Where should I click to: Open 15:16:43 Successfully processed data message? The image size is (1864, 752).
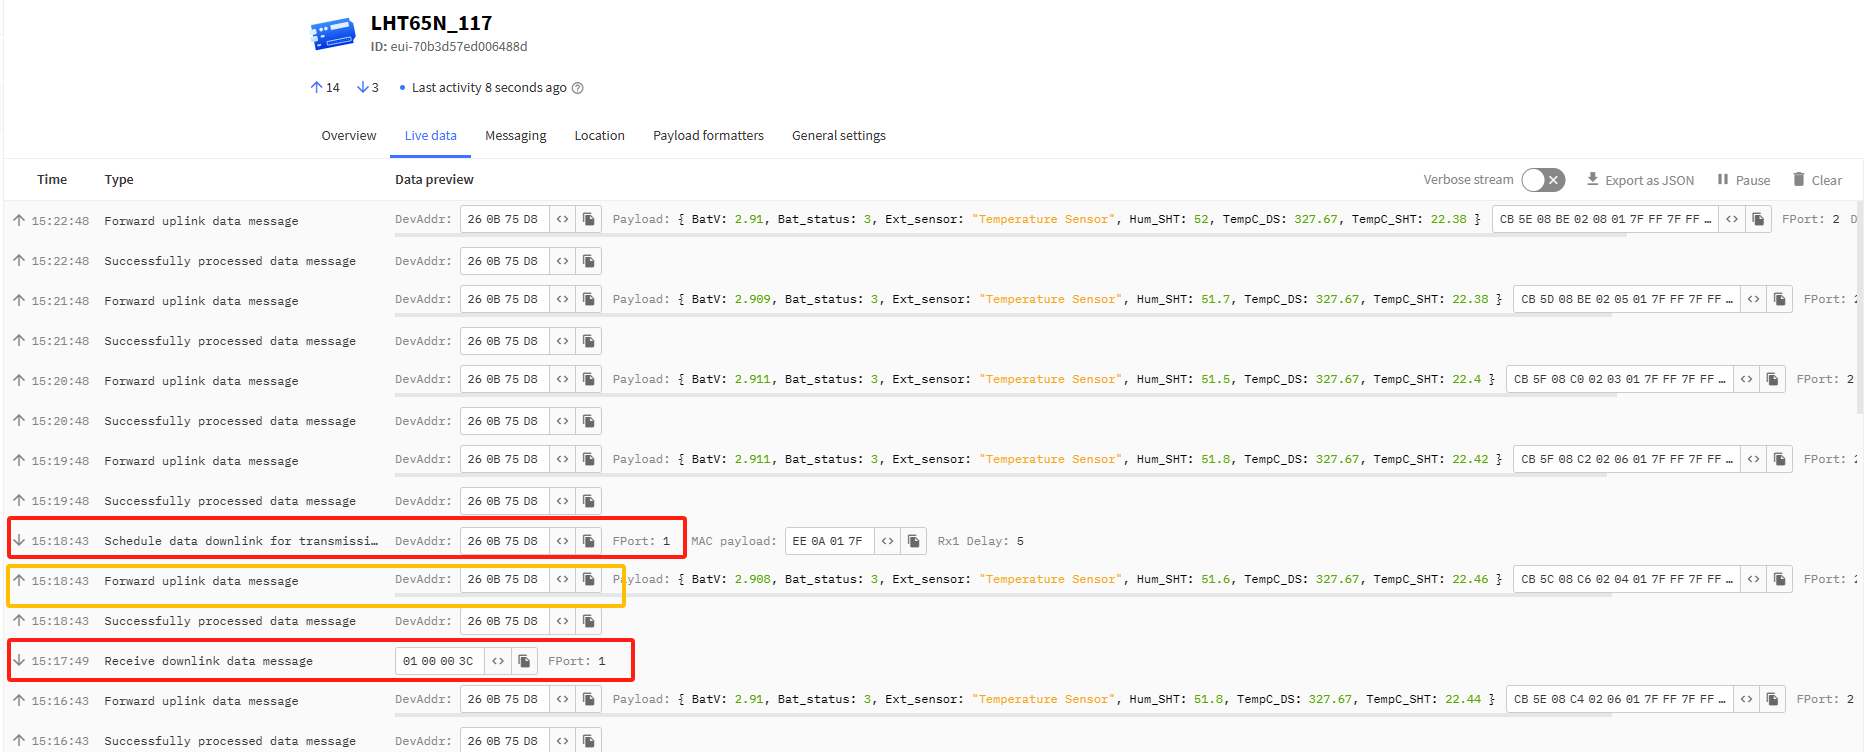932,739
